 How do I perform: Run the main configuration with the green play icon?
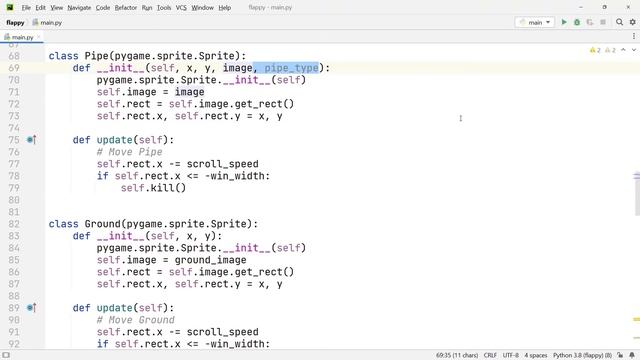click(564, 22)
